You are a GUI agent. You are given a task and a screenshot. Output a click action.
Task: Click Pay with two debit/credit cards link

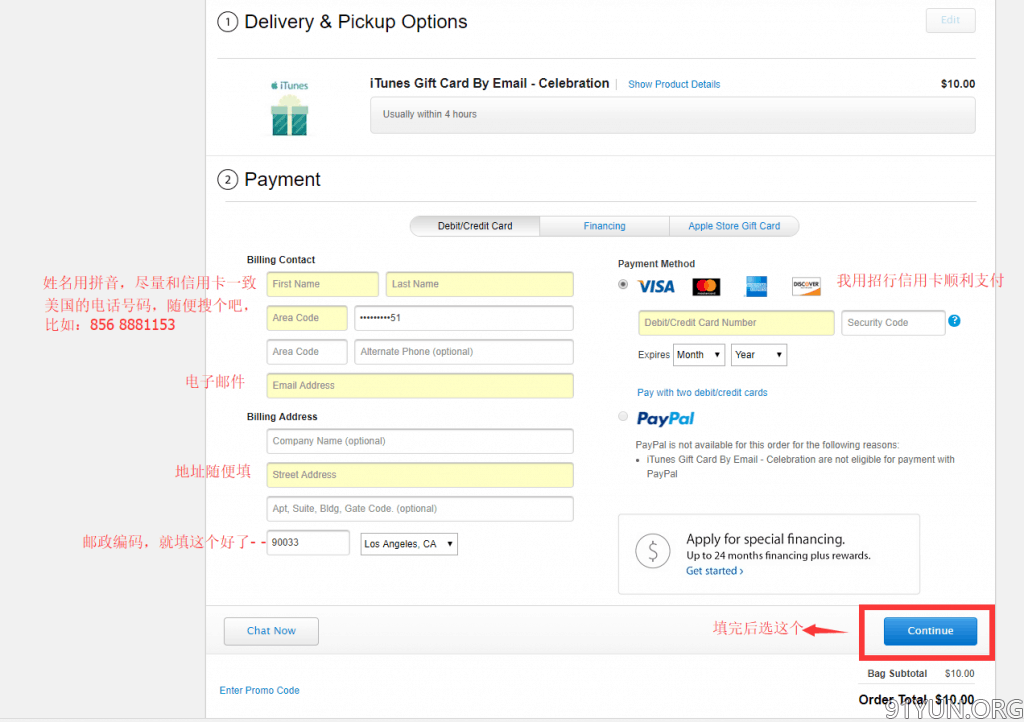(x=702, y=392)
